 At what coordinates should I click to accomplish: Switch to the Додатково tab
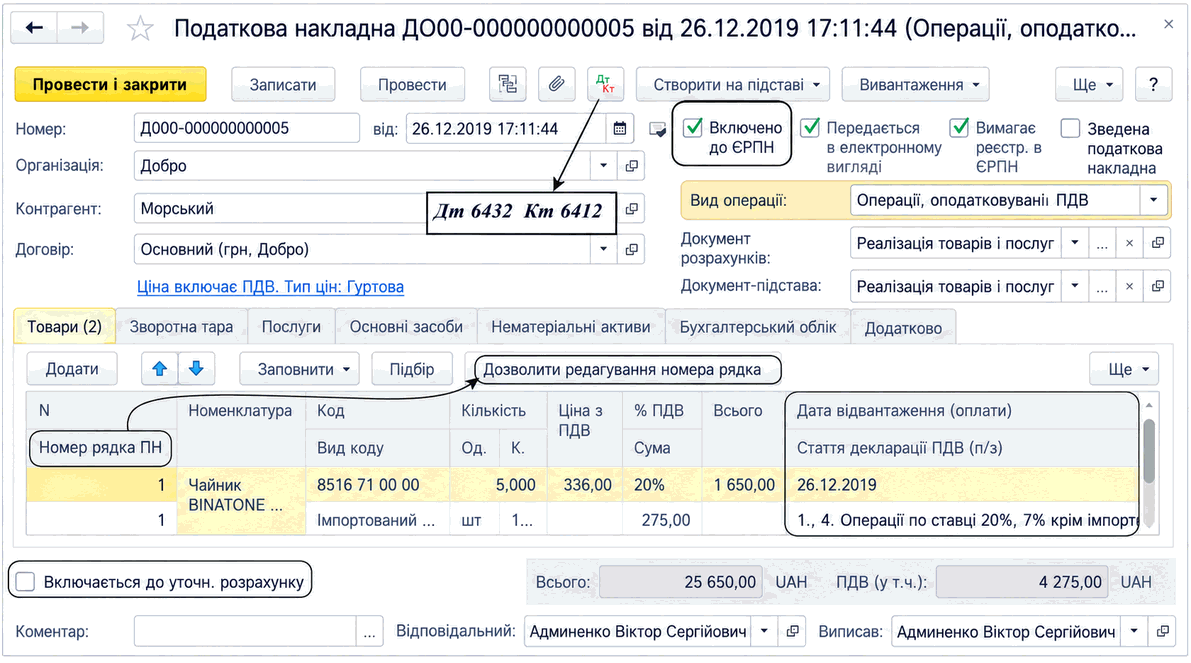pos(903,327)
